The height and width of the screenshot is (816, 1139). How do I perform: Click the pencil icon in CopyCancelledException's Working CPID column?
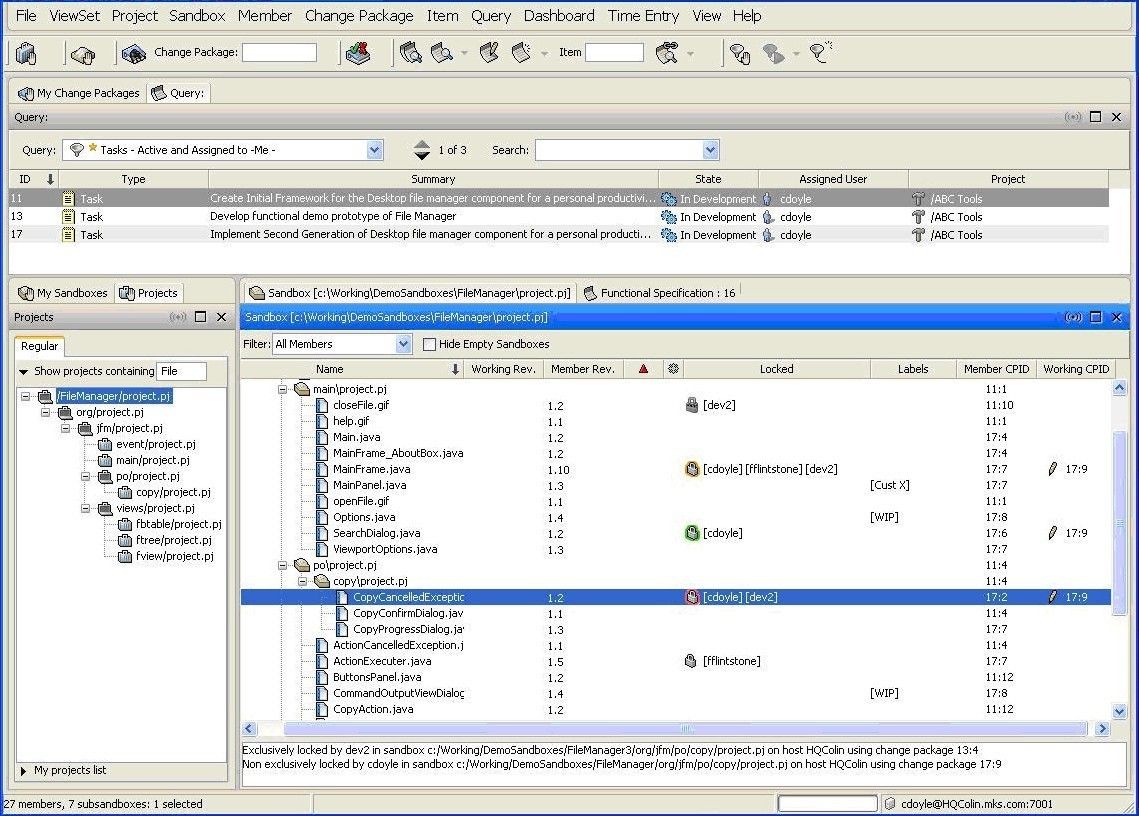pyautogui.click(x=1051, y=597)
